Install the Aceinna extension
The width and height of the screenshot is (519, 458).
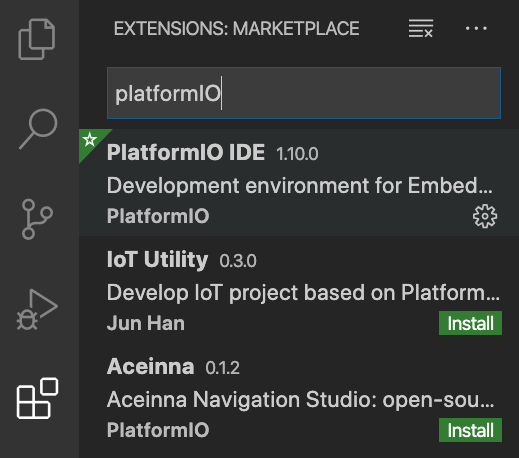pos(470,430)
